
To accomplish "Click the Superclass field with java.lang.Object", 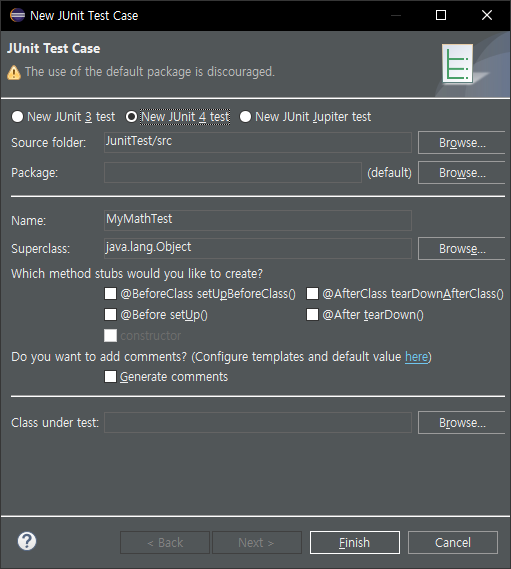I will point(258,248).
